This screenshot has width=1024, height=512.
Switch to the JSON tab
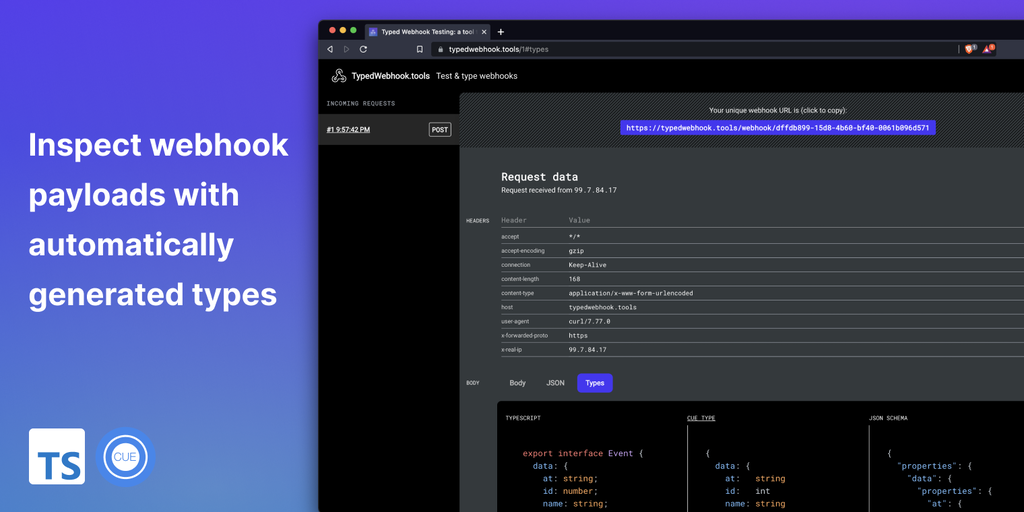point(555,383)
